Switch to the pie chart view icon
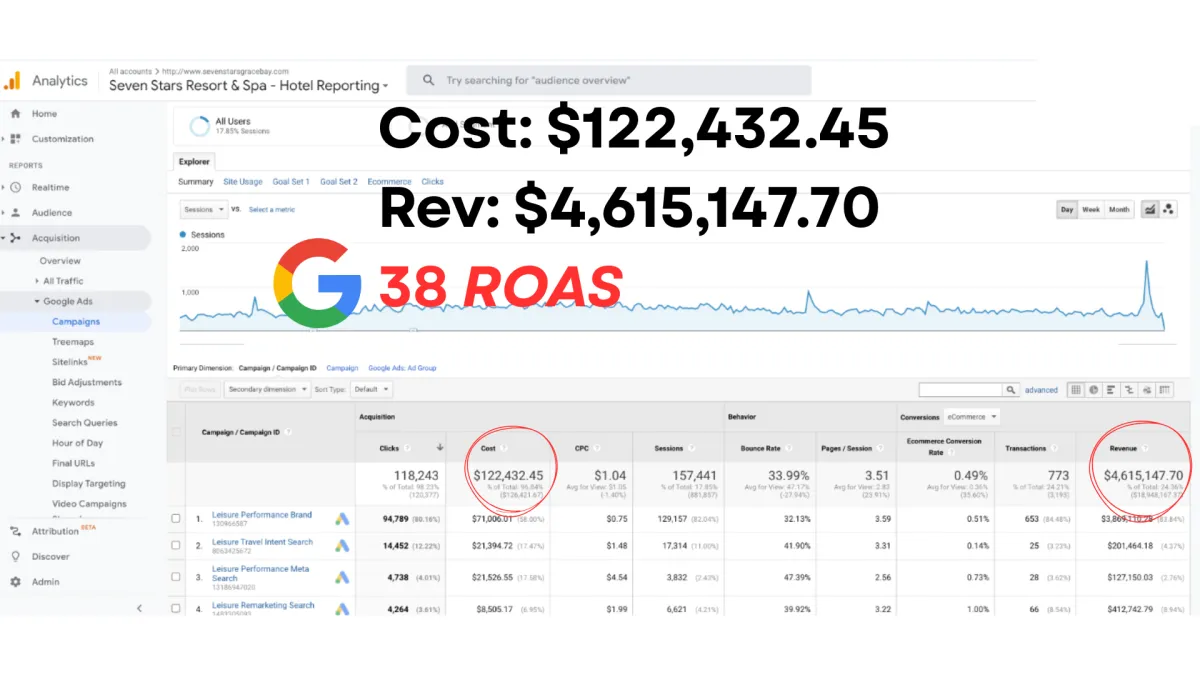The width and height of the screenshot is (1200, 675). pos(1093,390)
